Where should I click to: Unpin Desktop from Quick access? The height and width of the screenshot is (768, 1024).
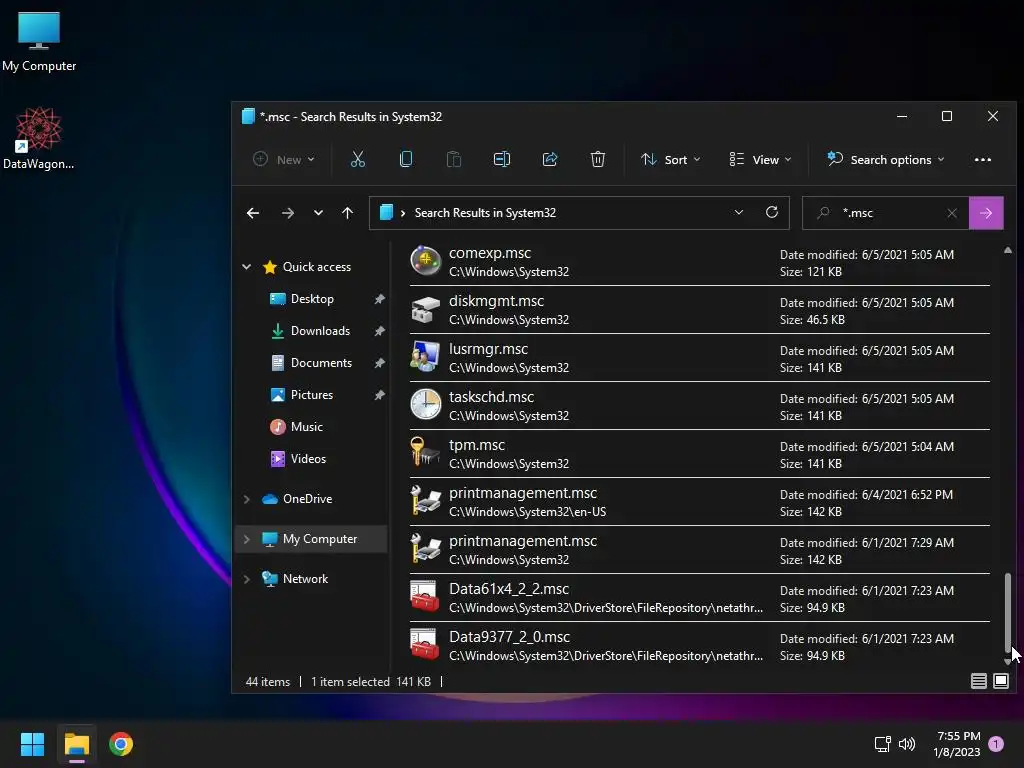click(x=379, y=299)
